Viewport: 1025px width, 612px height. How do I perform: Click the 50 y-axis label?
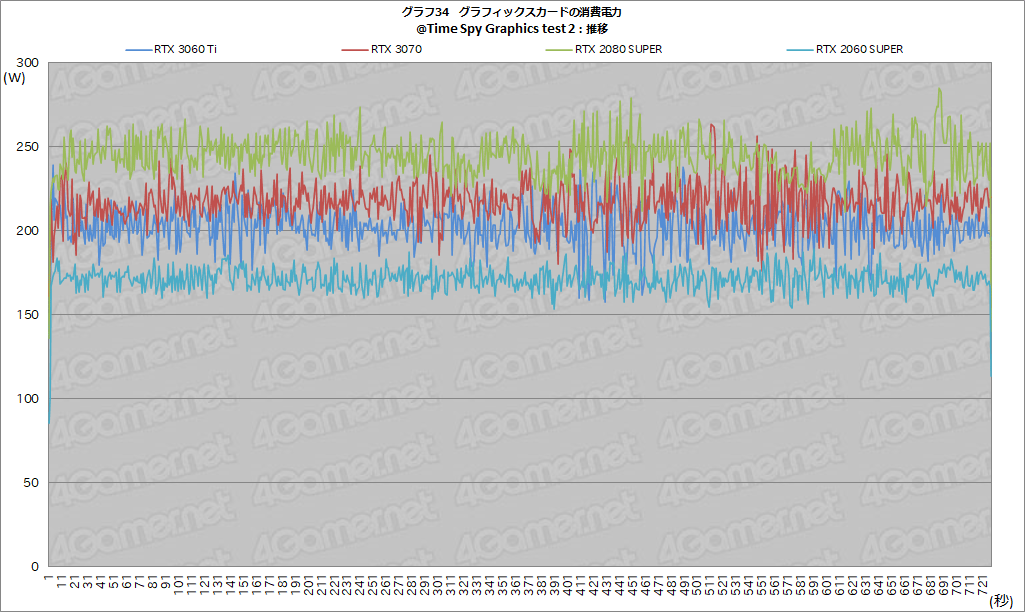[x=31, y=483]
